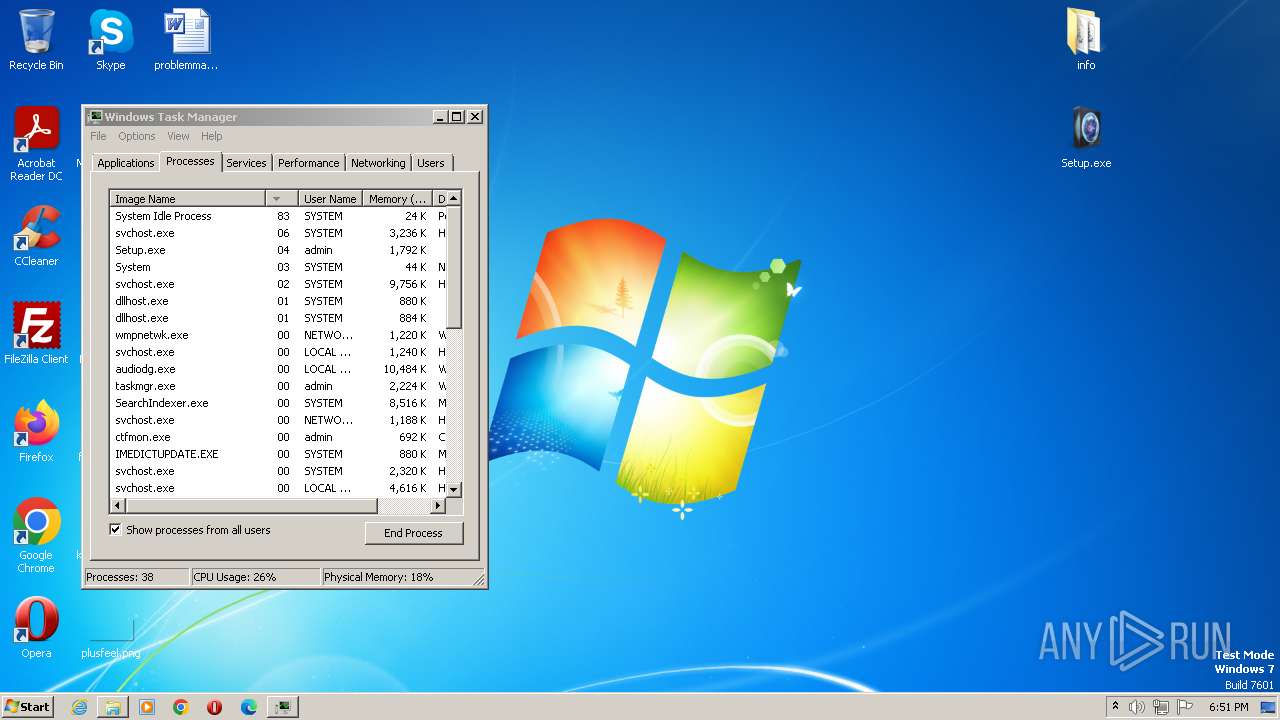Select the IMEDICTUPDATE.EXE process
This screenshot has width=1280, height=720.
pyautogui.click(x=277, y=454)
